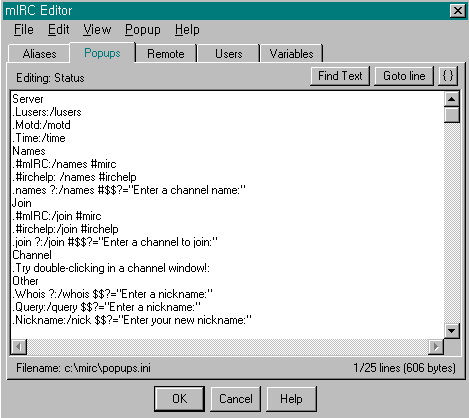
Task: Click the curly braces check button
Action: click(x=448, y=76)
